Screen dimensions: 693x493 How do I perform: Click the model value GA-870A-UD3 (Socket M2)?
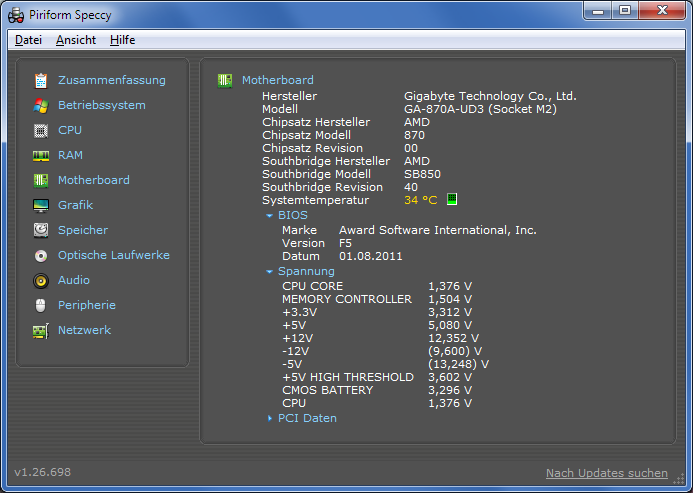480,109
